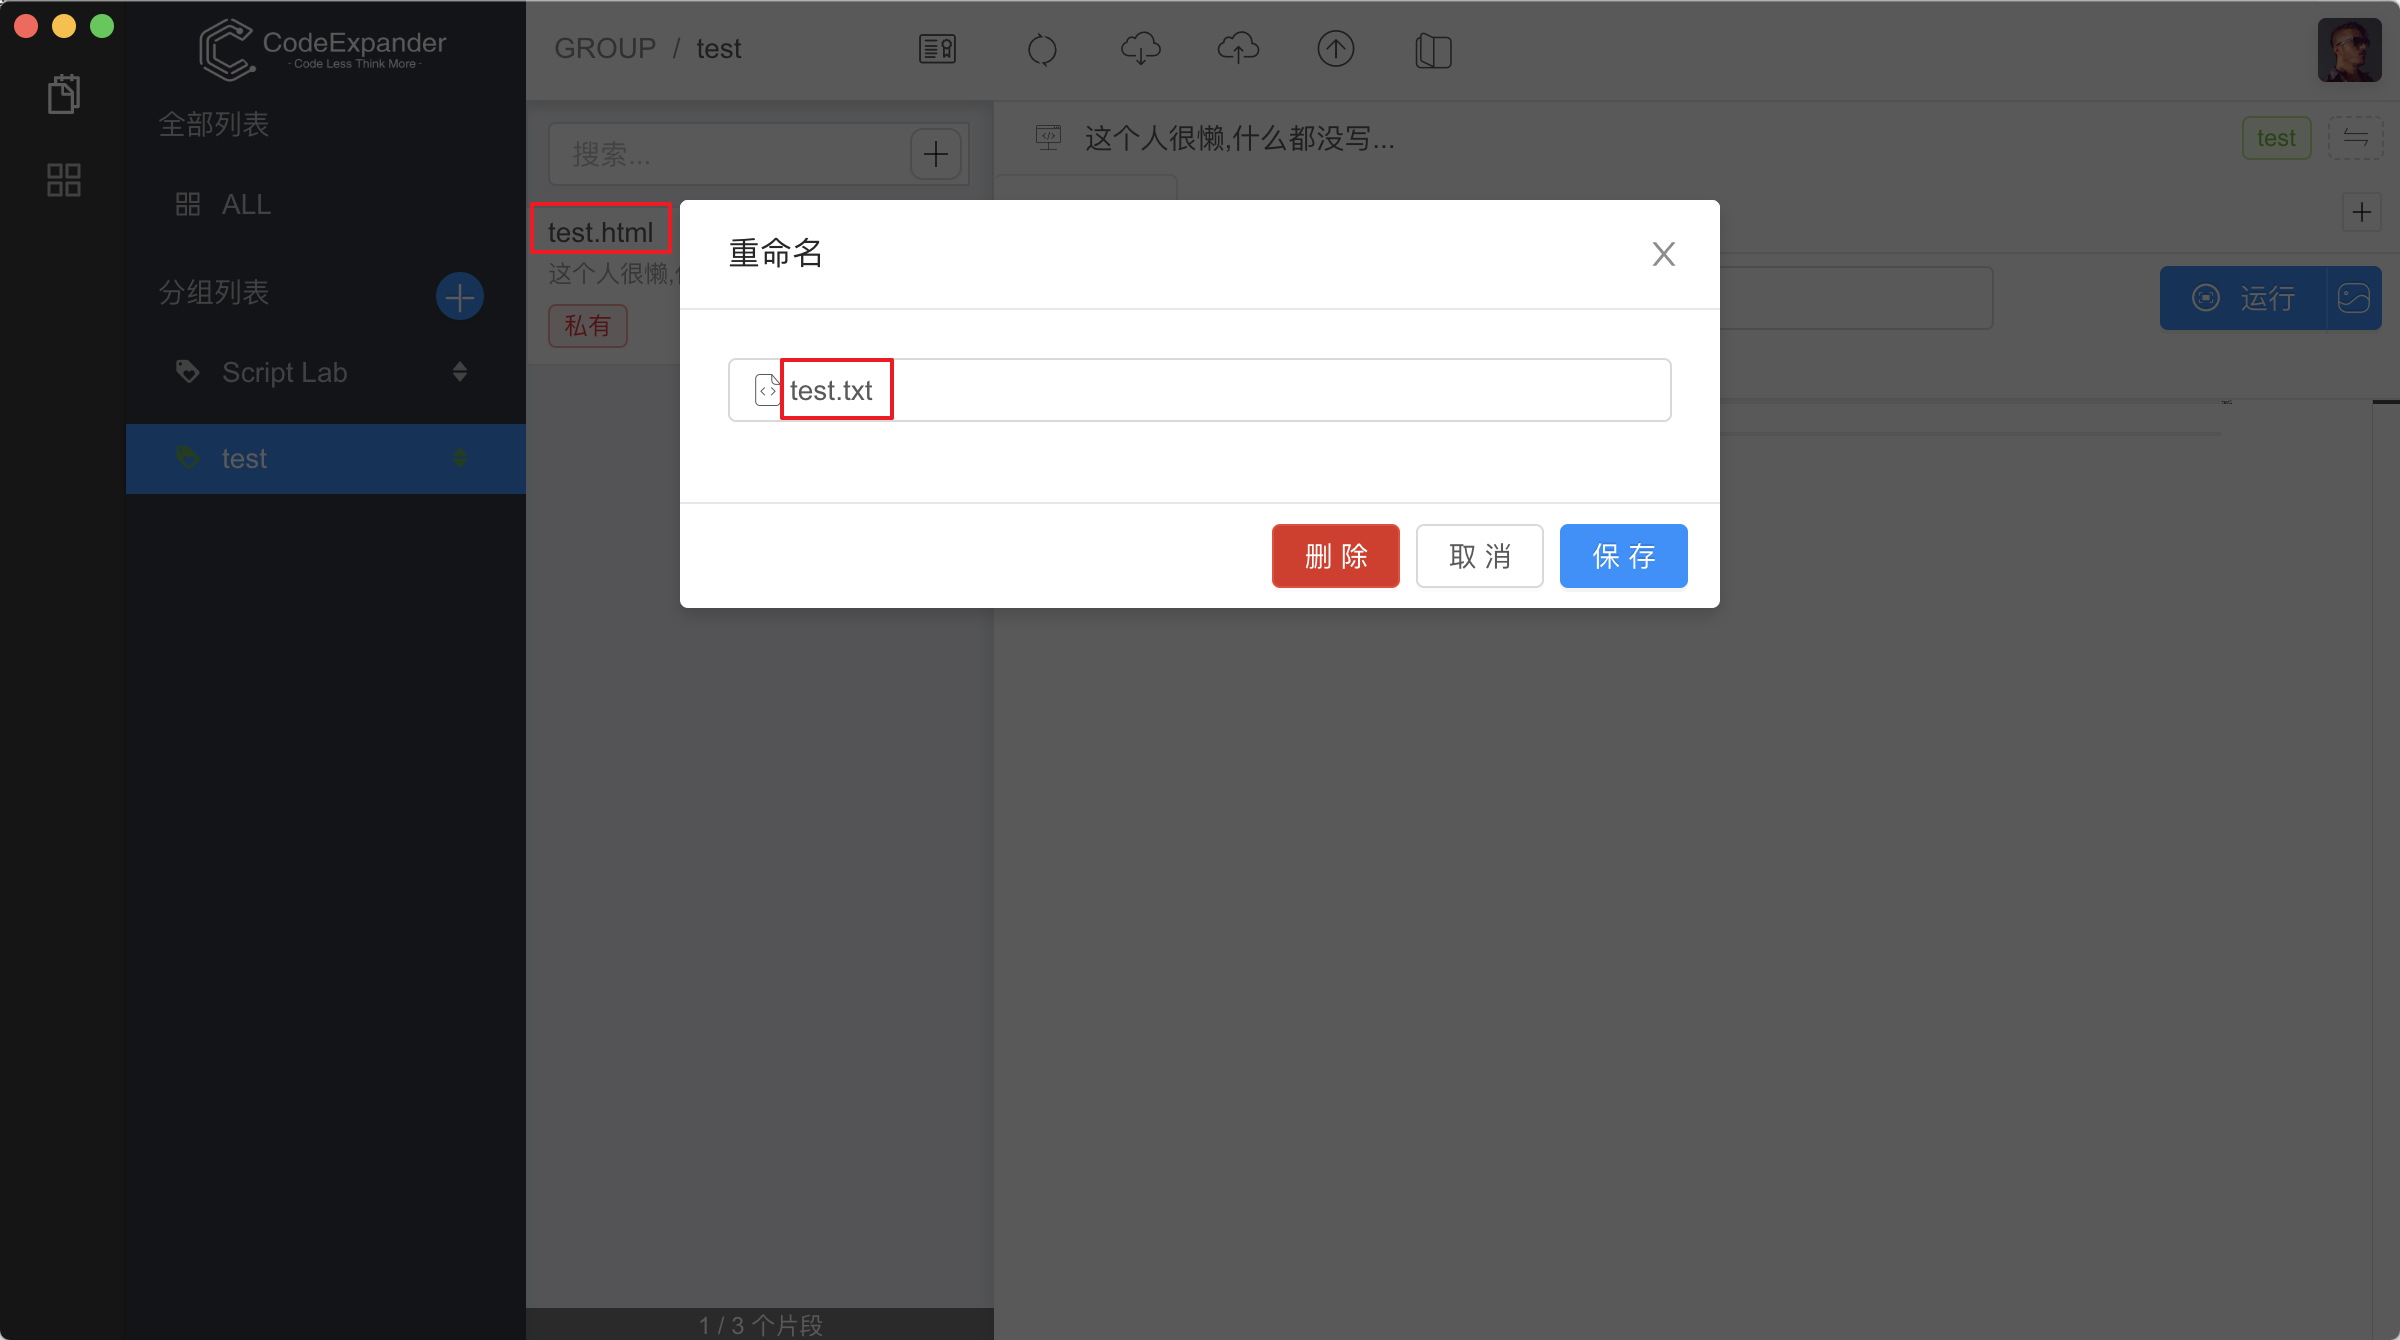Click the macOS green maximize button
This screenshot has width=2400, height=1340.
[x=102, y=26]
